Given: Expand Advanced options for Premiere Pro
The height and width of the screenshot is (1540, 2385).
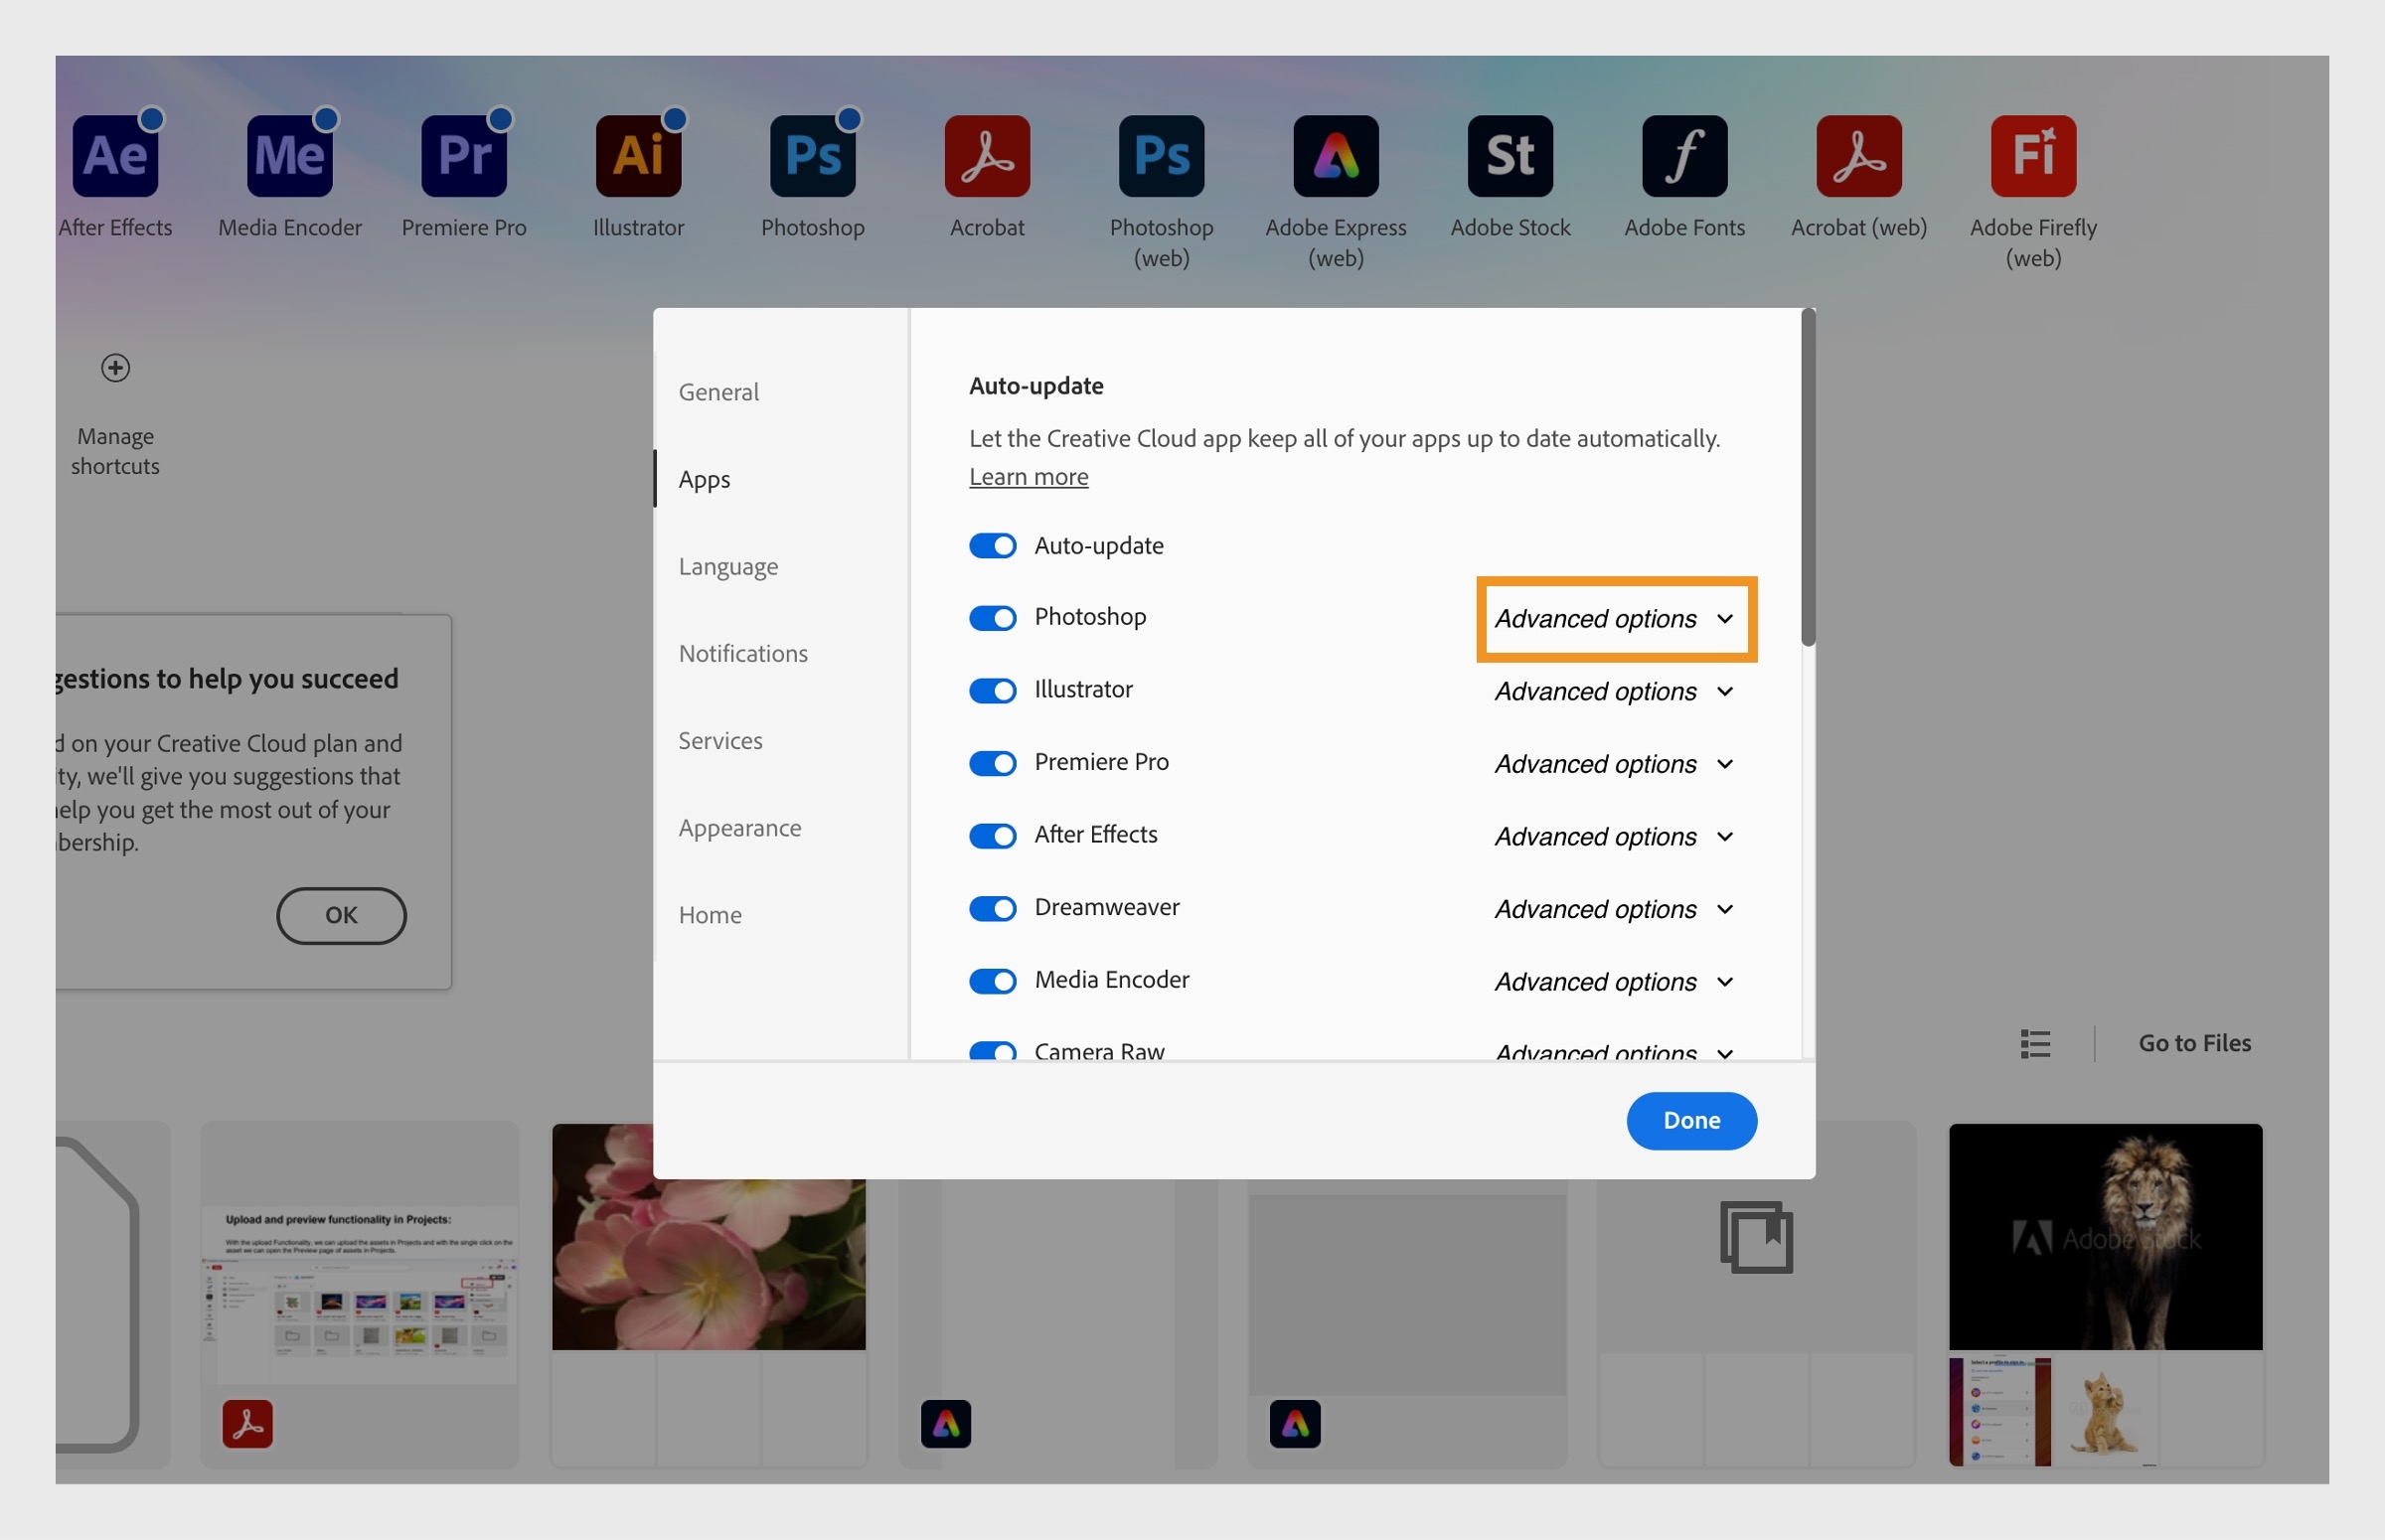Looking at the screenshot, I should click(x=1614, y=764).
